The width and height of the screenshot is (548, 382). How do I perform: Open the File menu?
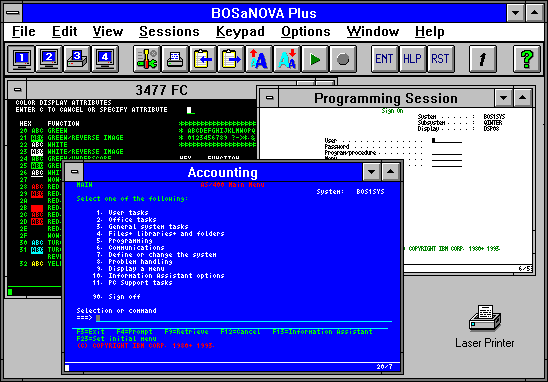[23, 31]
